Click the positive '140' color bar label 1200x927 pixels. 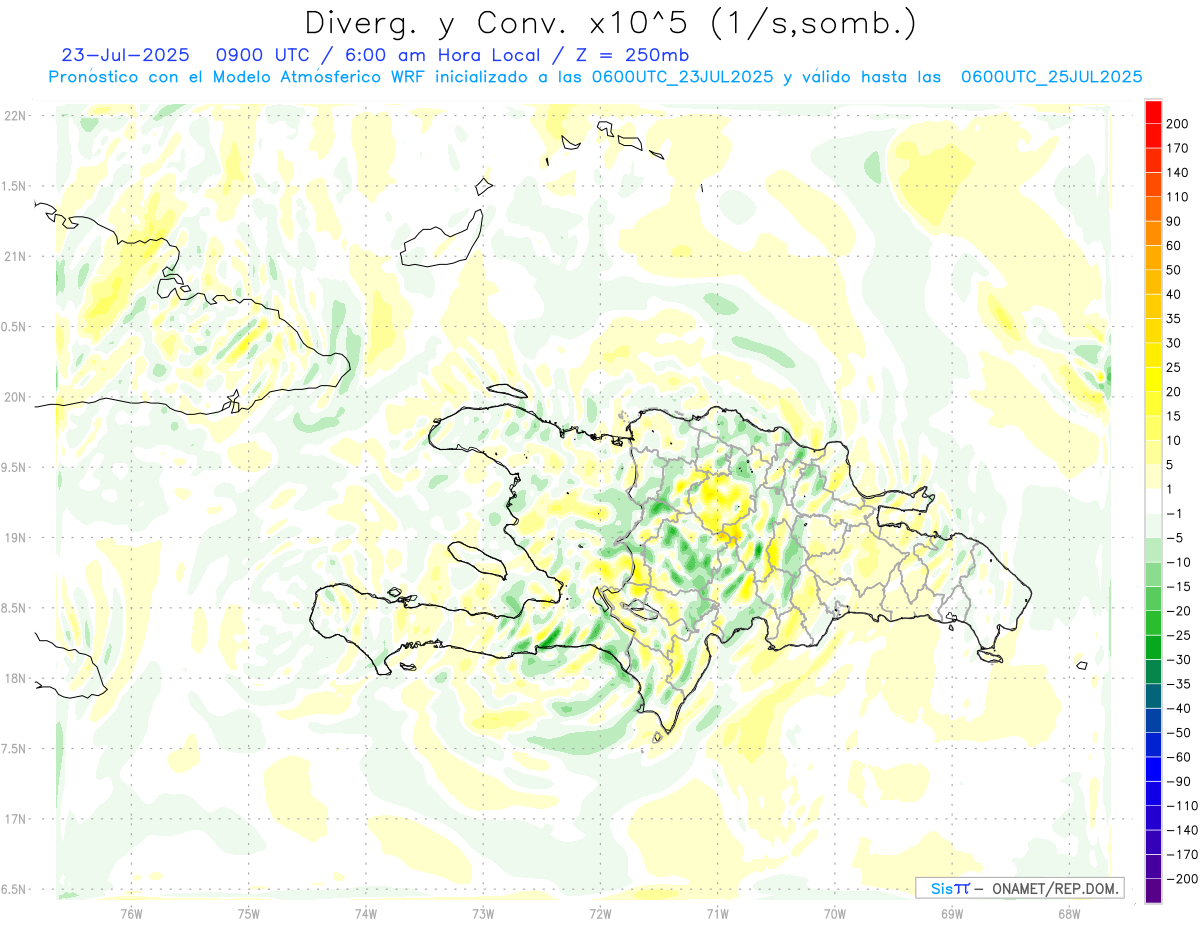coord(1177,173)
